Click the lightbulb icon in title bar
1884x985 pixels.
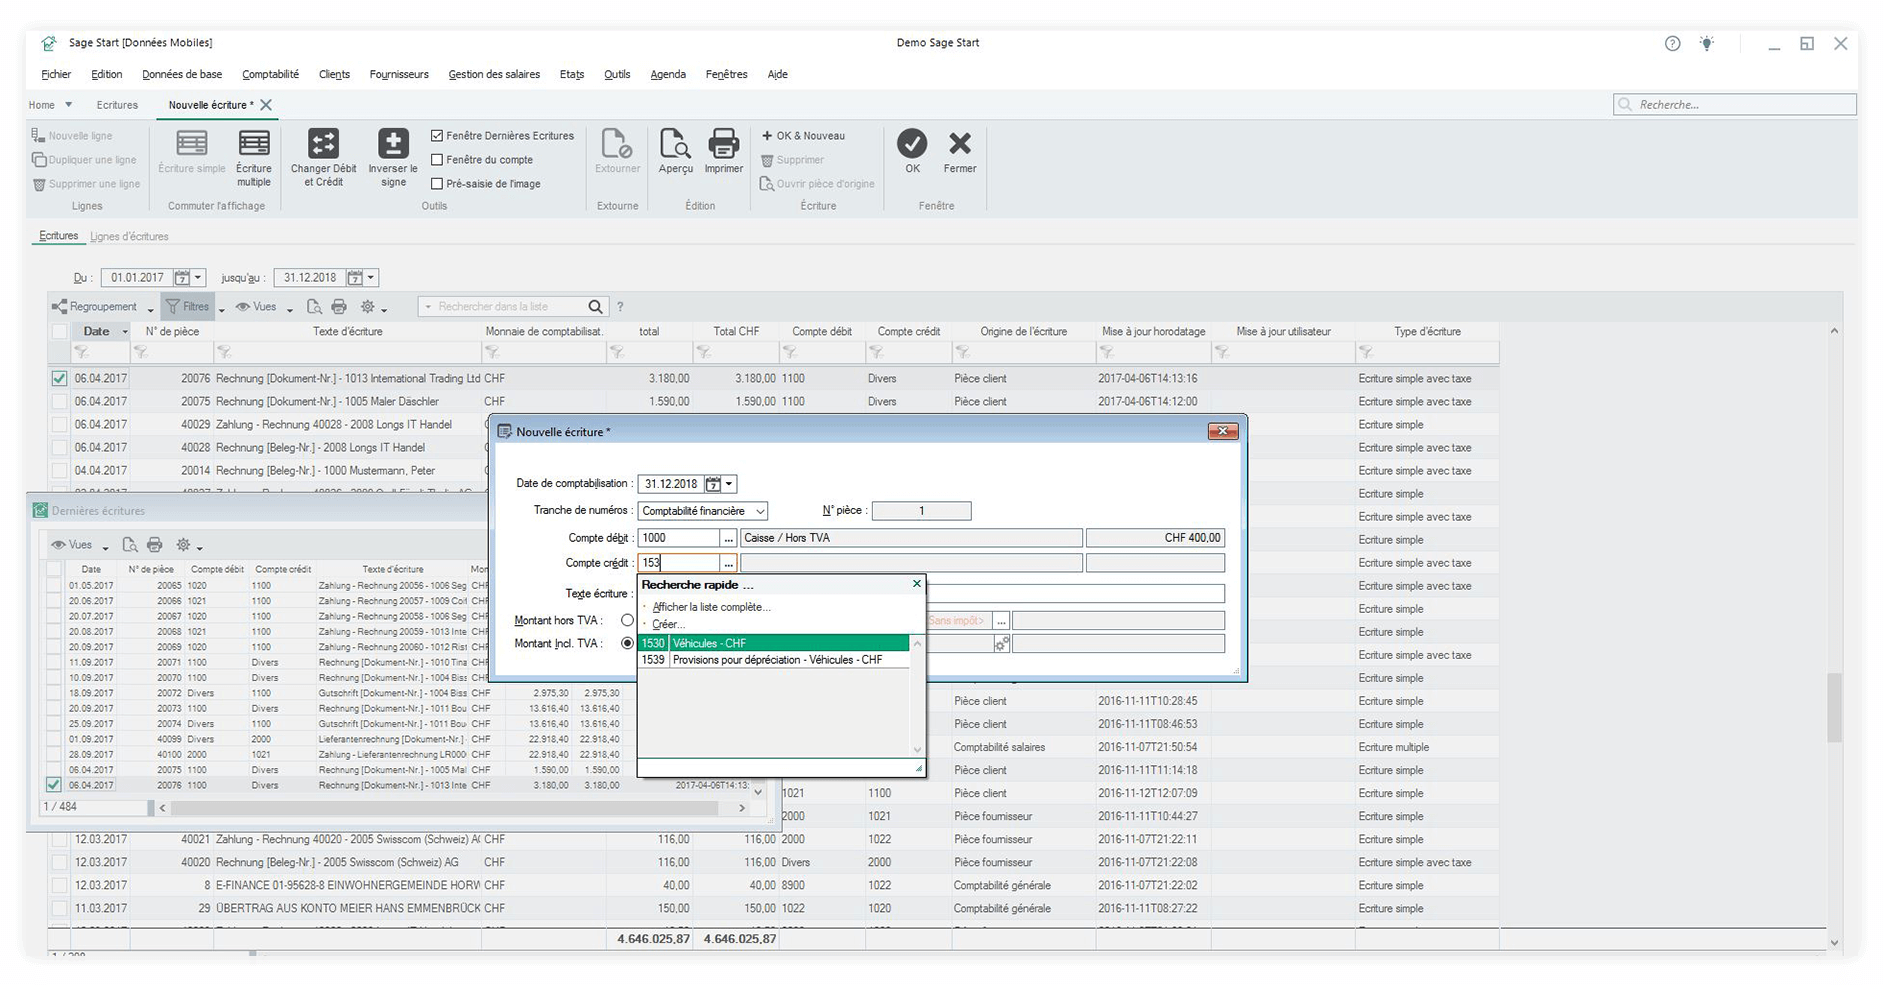(x=1707, y=43)
